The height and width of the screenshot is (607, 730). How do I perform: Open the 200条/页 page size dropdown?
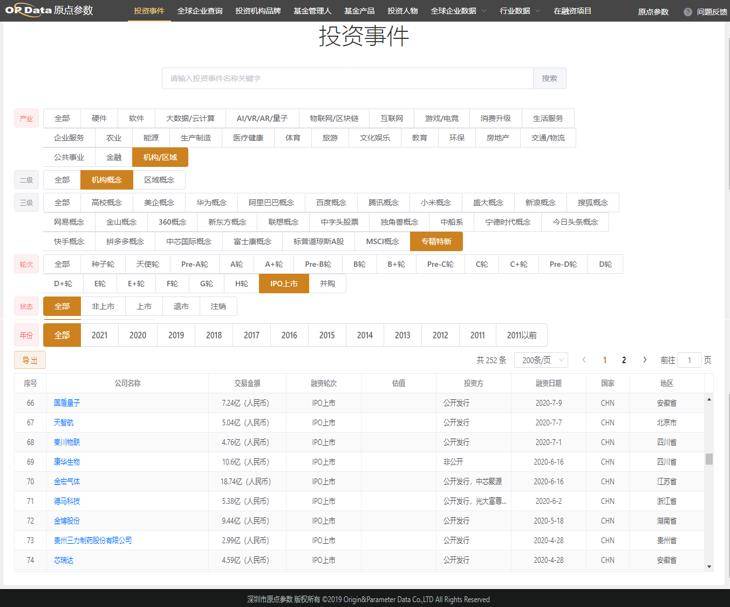click(543, 360)
